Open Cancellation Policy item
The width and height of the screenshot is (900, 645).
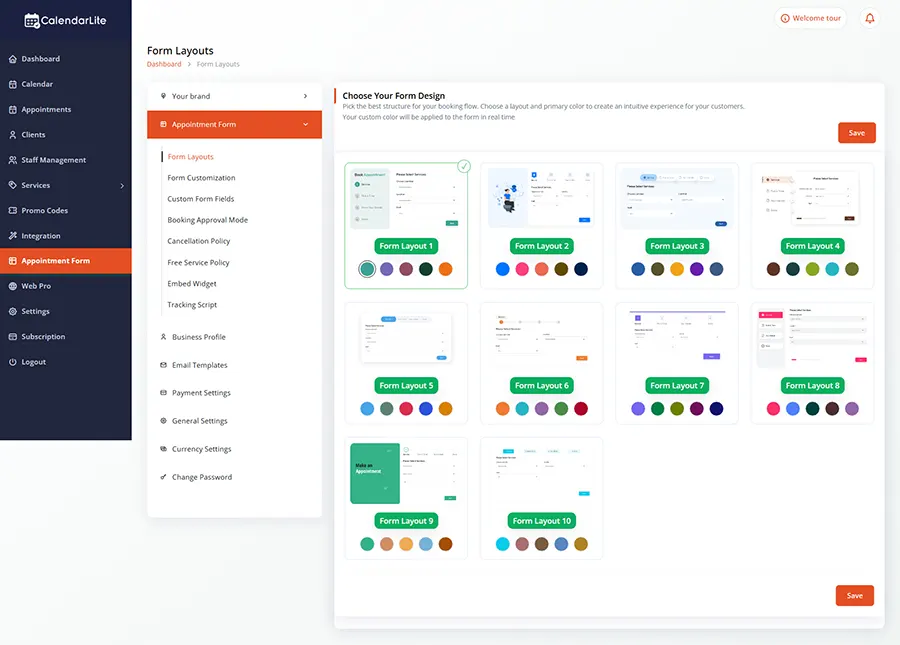pos(199,242)
